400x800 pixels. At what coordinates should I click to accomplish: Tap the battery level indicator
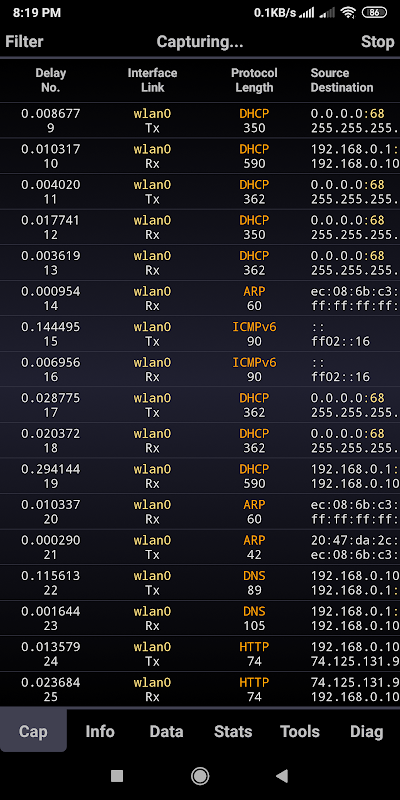[x=374, y=13]
